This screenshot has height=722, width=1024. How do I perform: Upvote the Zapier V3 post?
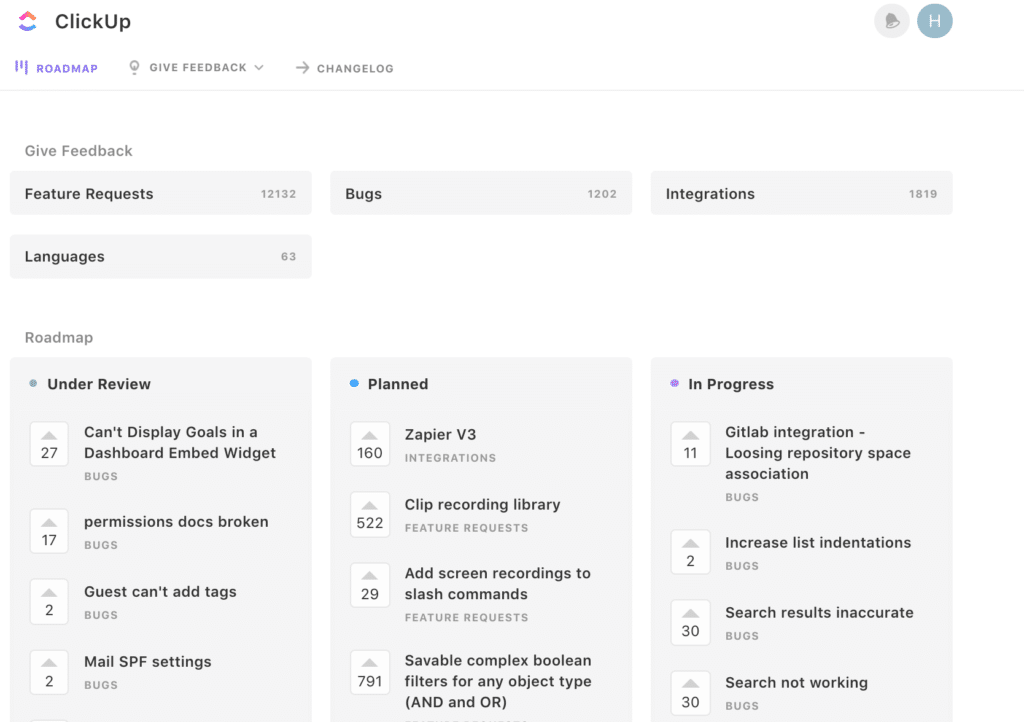[370, 444]
